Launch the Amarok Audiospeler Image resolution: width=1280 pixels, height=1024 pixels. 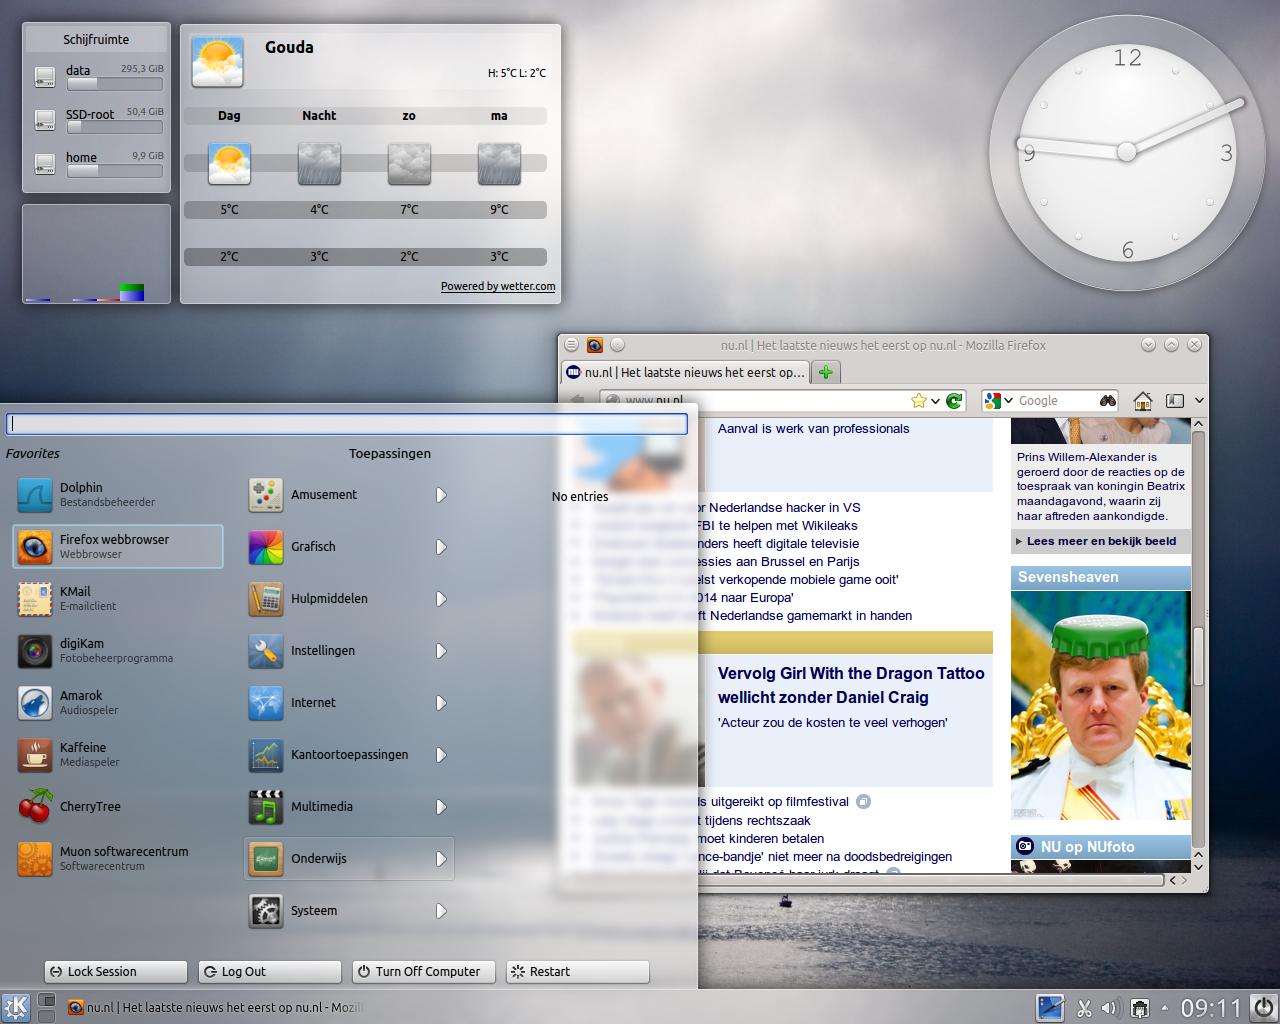[117, 702]
